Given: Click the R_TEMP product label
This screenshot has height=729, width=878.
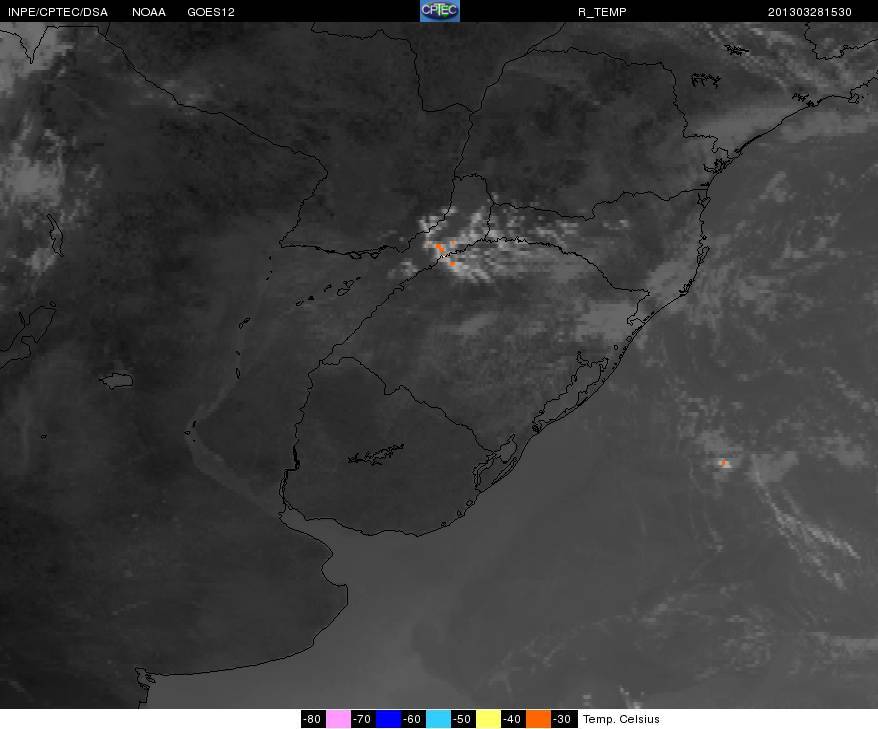Looking at the screenshot, I should pos(602,12).
